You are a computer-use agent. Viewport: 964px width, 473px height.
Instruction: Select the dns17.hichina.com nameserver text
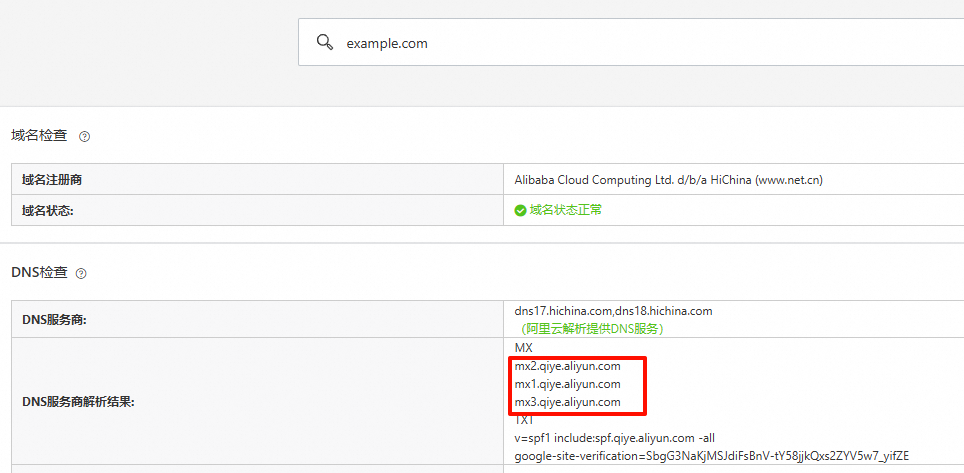[x=563, y=311]
